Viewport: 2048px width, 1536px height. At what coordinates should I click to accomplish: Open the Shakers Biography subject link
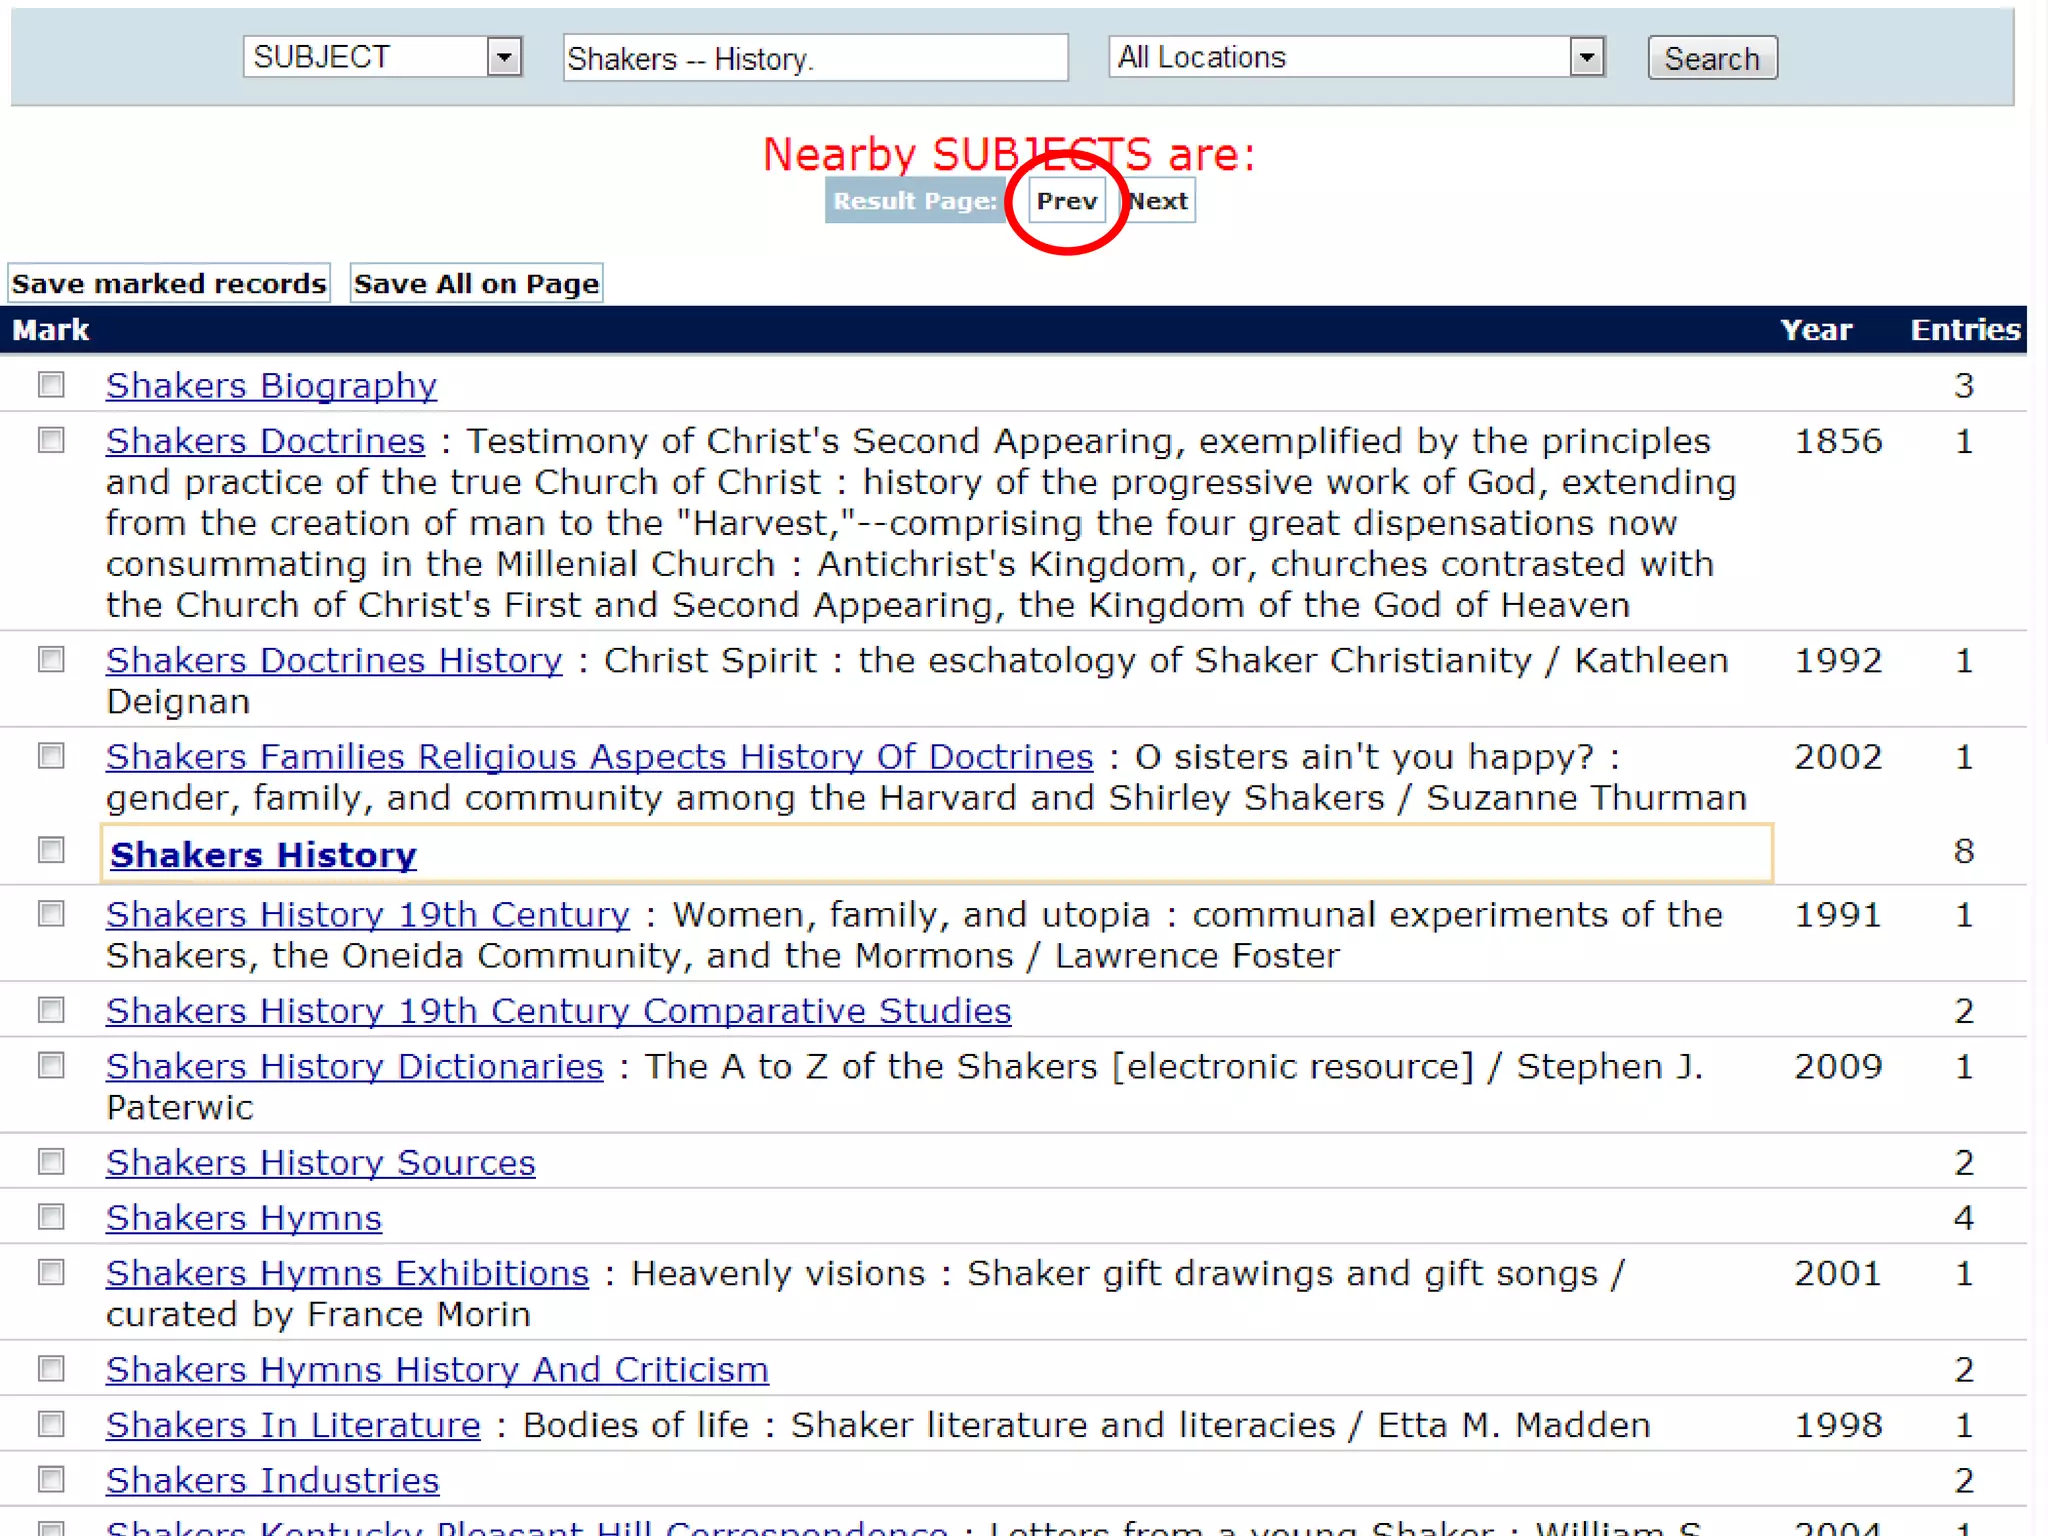click(x=271, y=386)
